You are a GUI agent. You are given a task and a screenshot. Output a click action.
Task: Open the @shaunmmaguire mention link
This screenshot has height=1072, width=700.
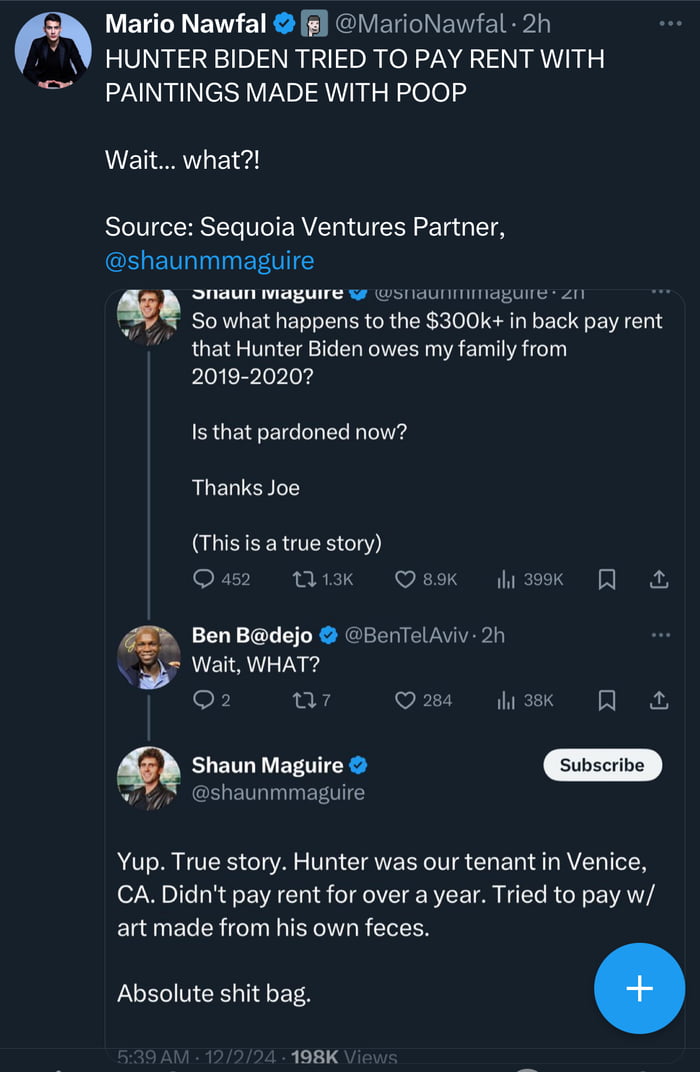tap(209, 261)
